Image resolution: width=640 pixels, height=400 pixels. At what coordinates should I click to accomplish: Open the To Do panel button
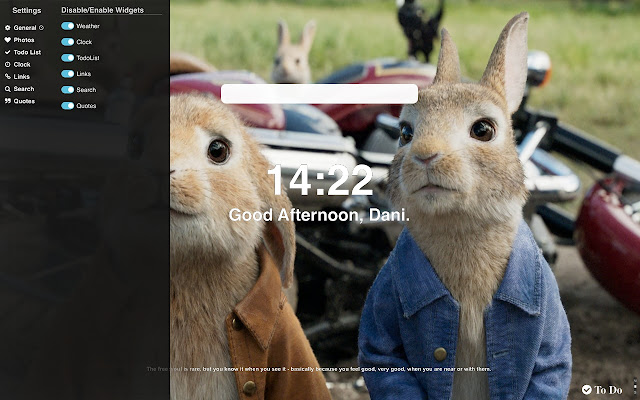tap(602, 390)
